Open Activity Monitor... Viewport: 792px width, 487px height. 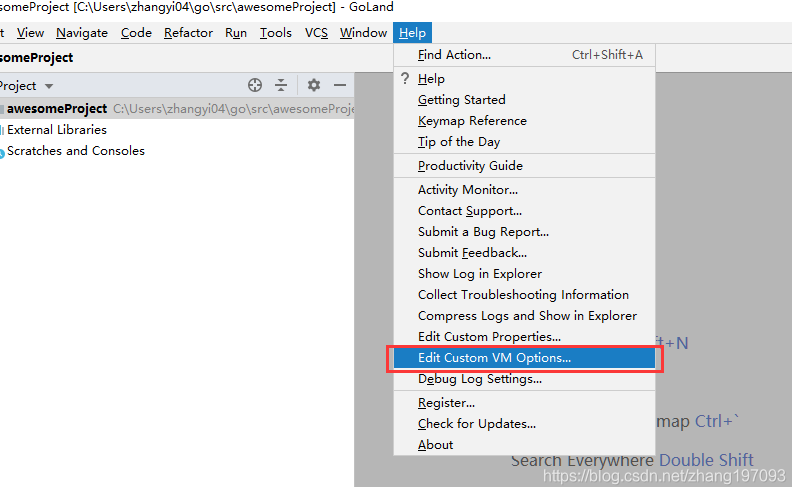click(524, 190)
